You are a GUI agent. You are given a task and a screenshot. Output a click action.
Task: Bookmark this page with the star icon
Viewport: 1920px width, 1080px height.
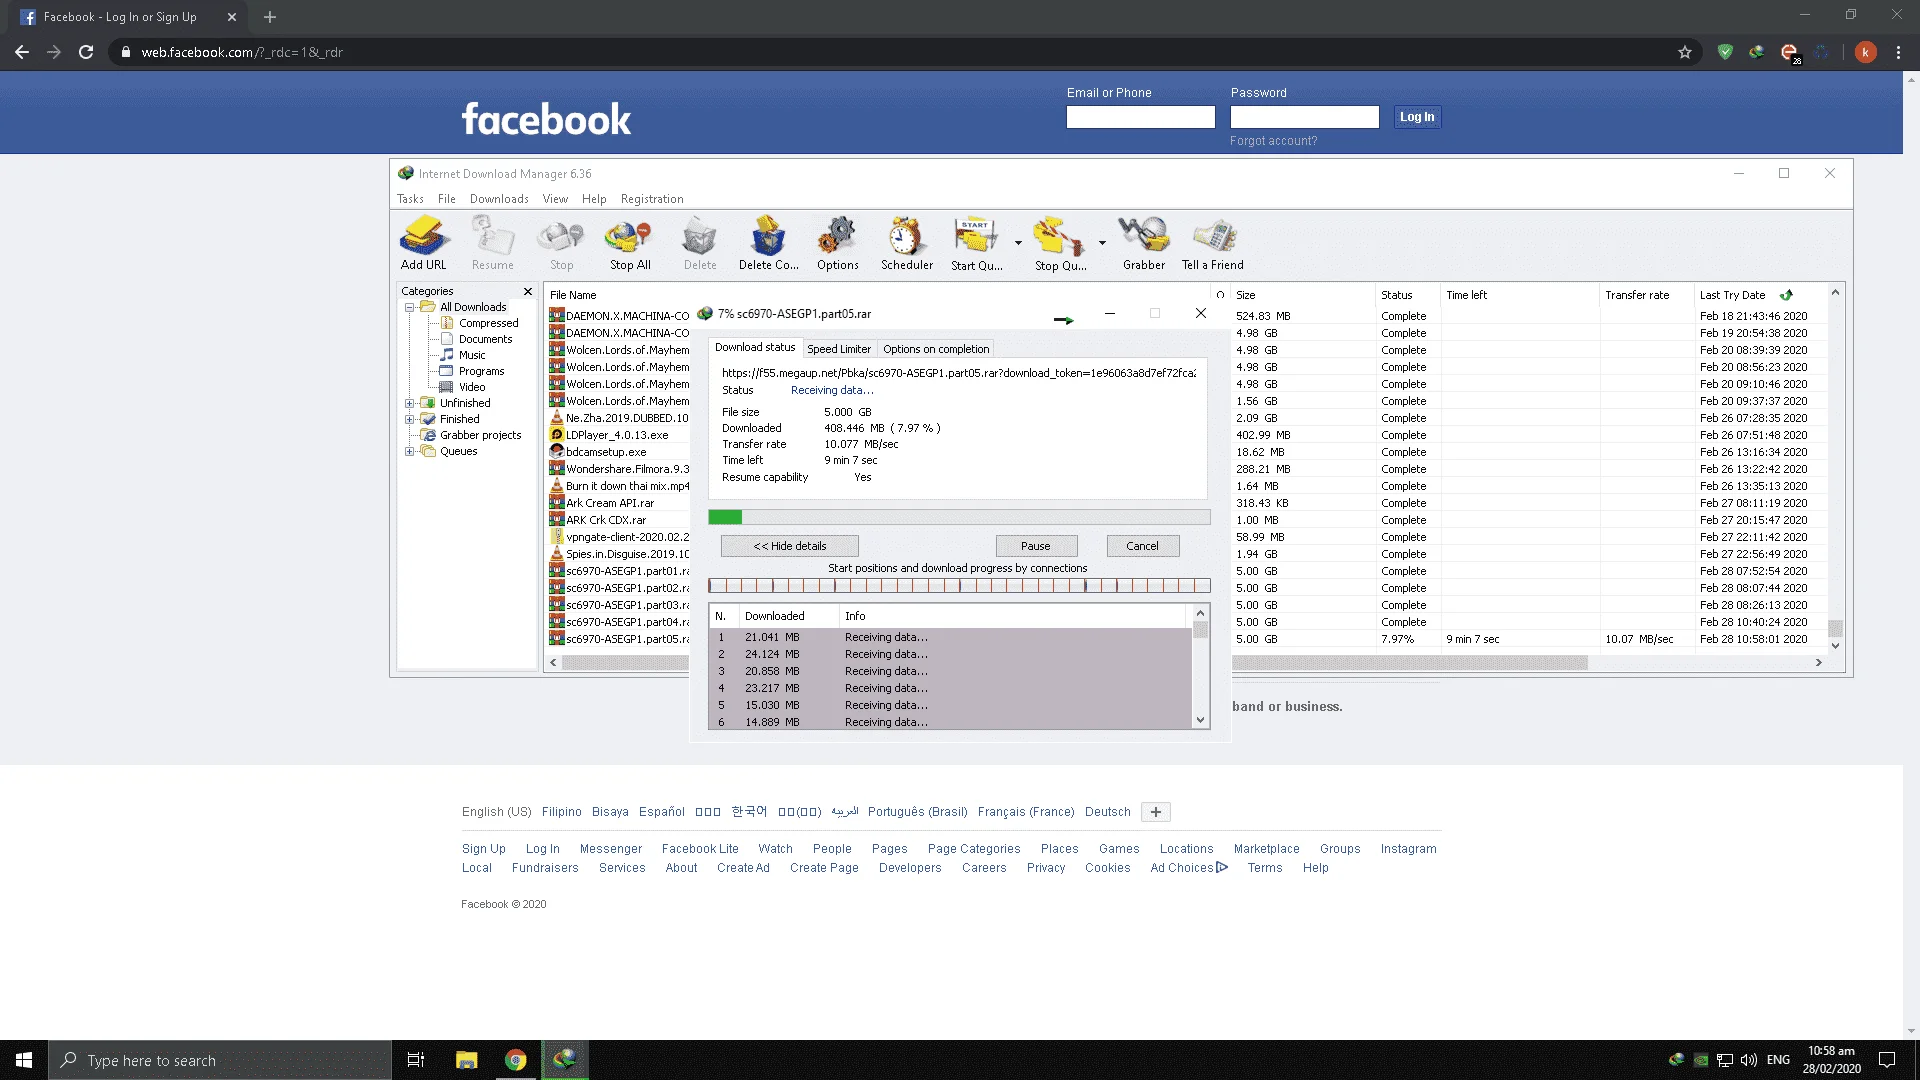click(1685, 52)
